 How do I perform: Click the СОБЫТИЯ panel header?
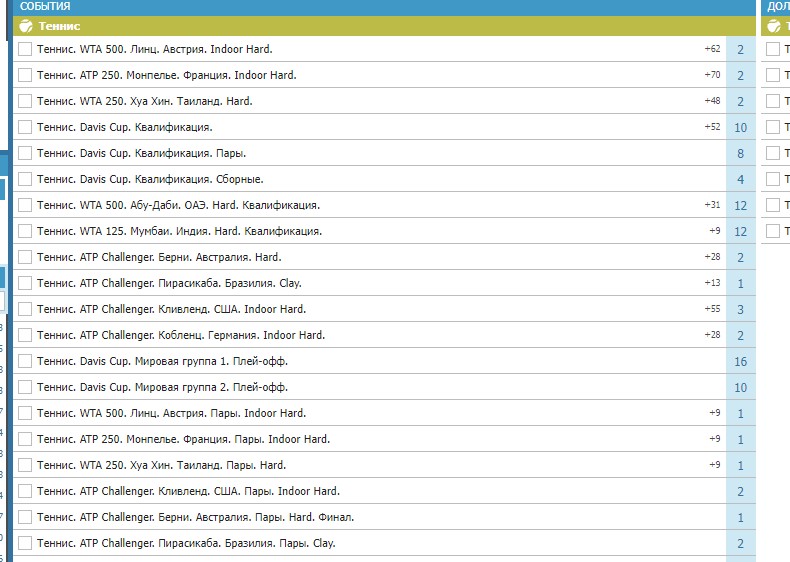tap(384, 7)
